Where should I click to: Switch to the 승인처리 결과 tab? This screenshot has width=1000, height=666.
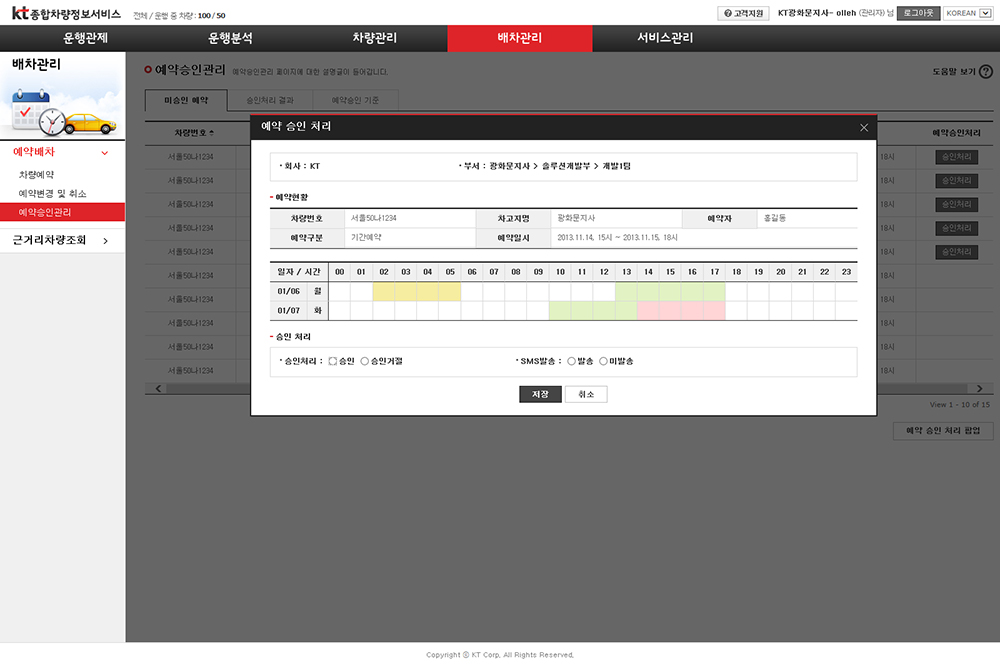[270, 101]
